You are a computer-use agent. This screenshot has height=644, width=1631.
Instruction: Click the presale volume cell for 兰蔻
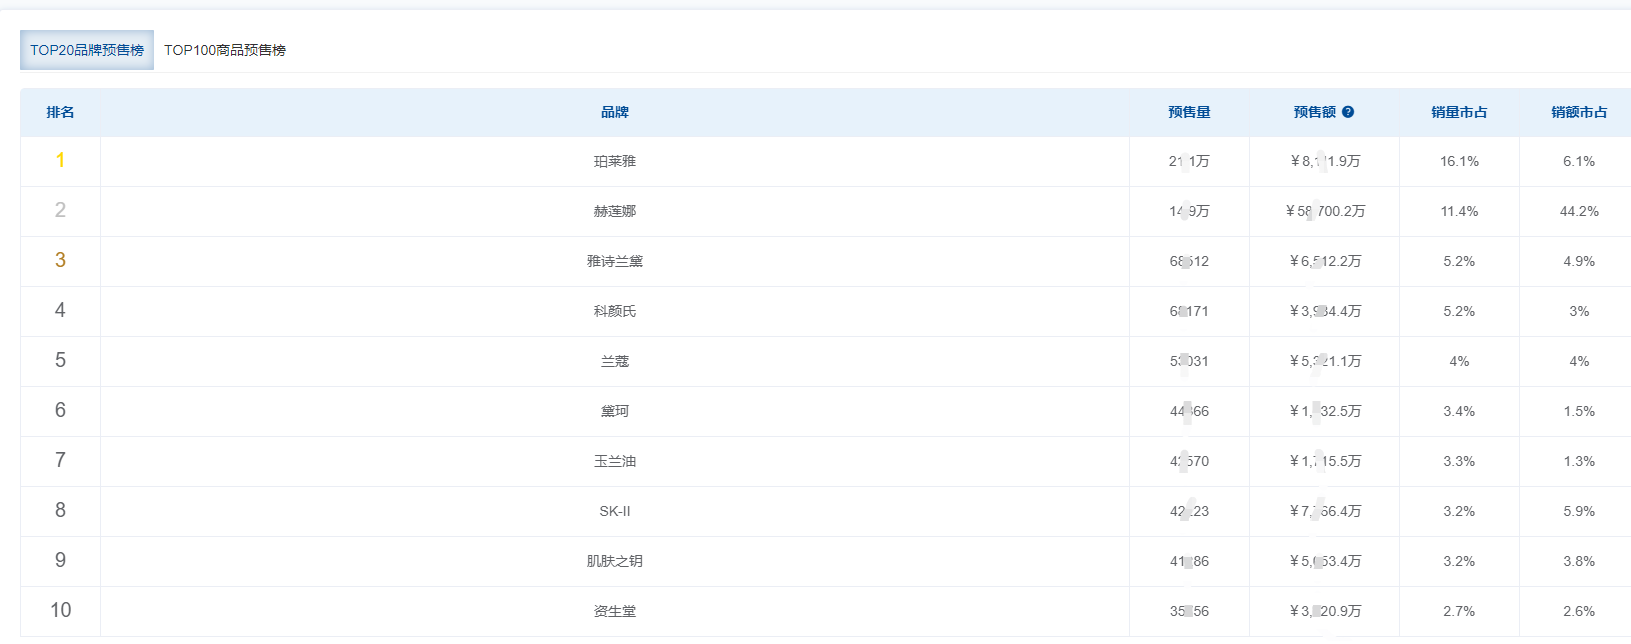1189,361
